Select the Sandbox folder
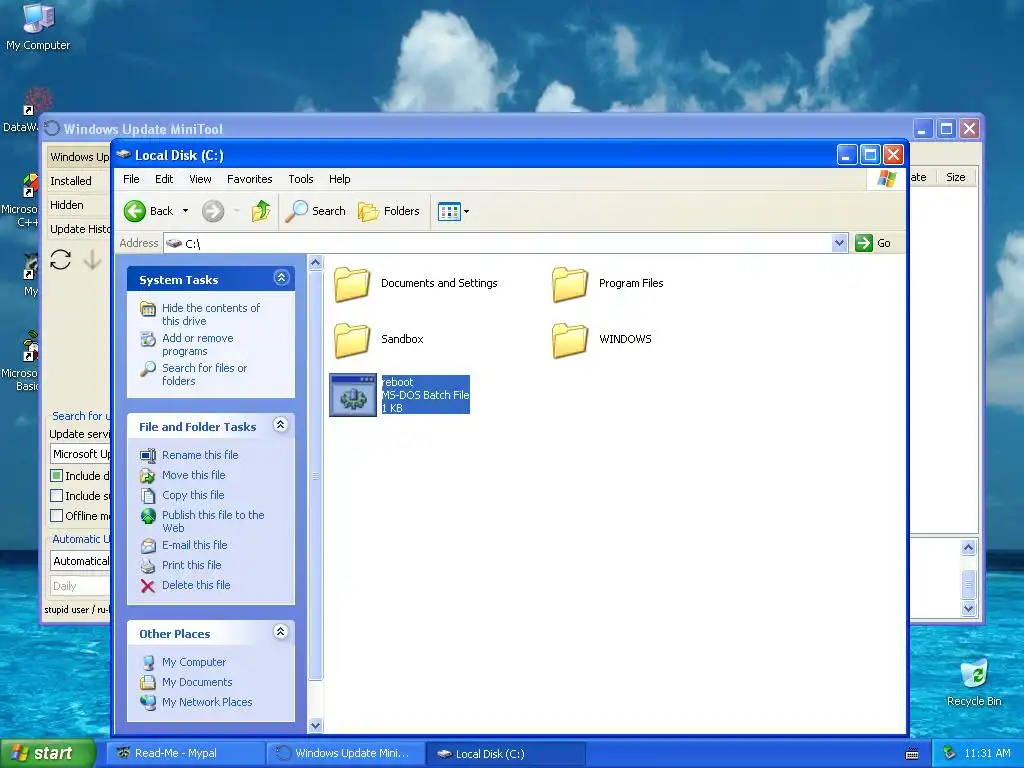The height and width of the screenshot is (768, 1024). point(378,340)
